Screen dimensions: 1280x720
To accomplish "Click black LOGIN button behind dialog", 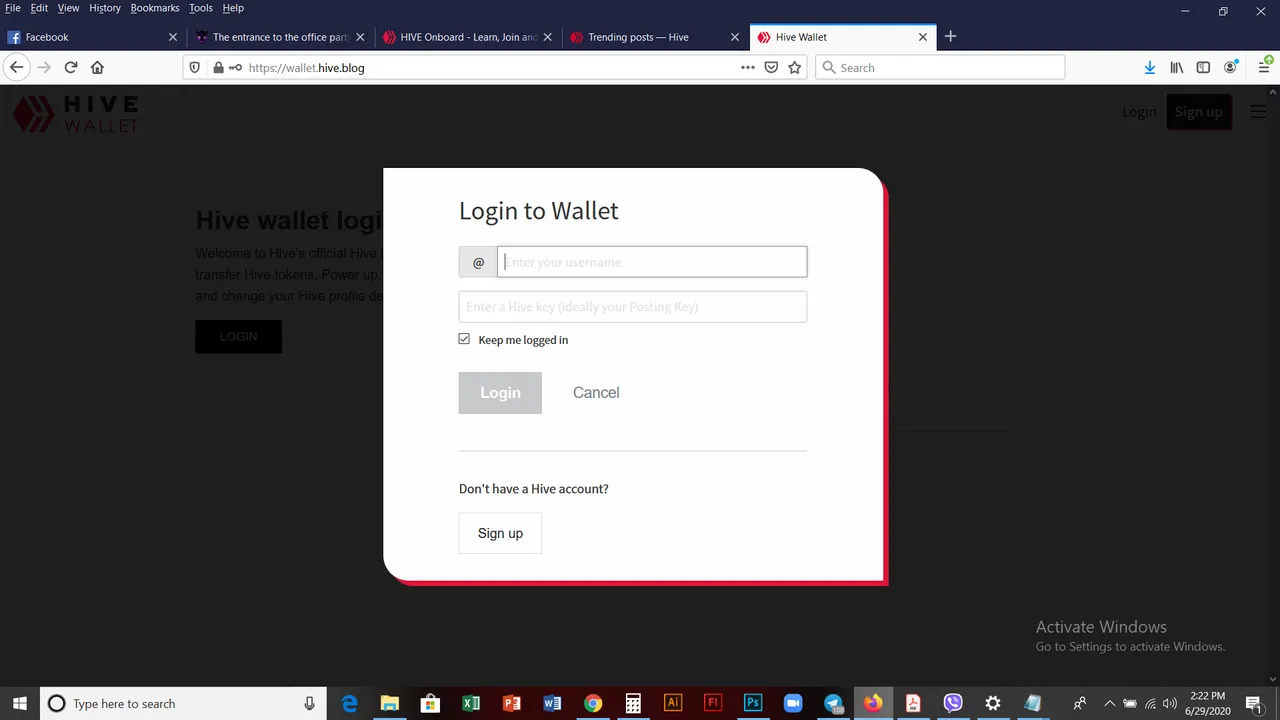I will coord(238,336).
